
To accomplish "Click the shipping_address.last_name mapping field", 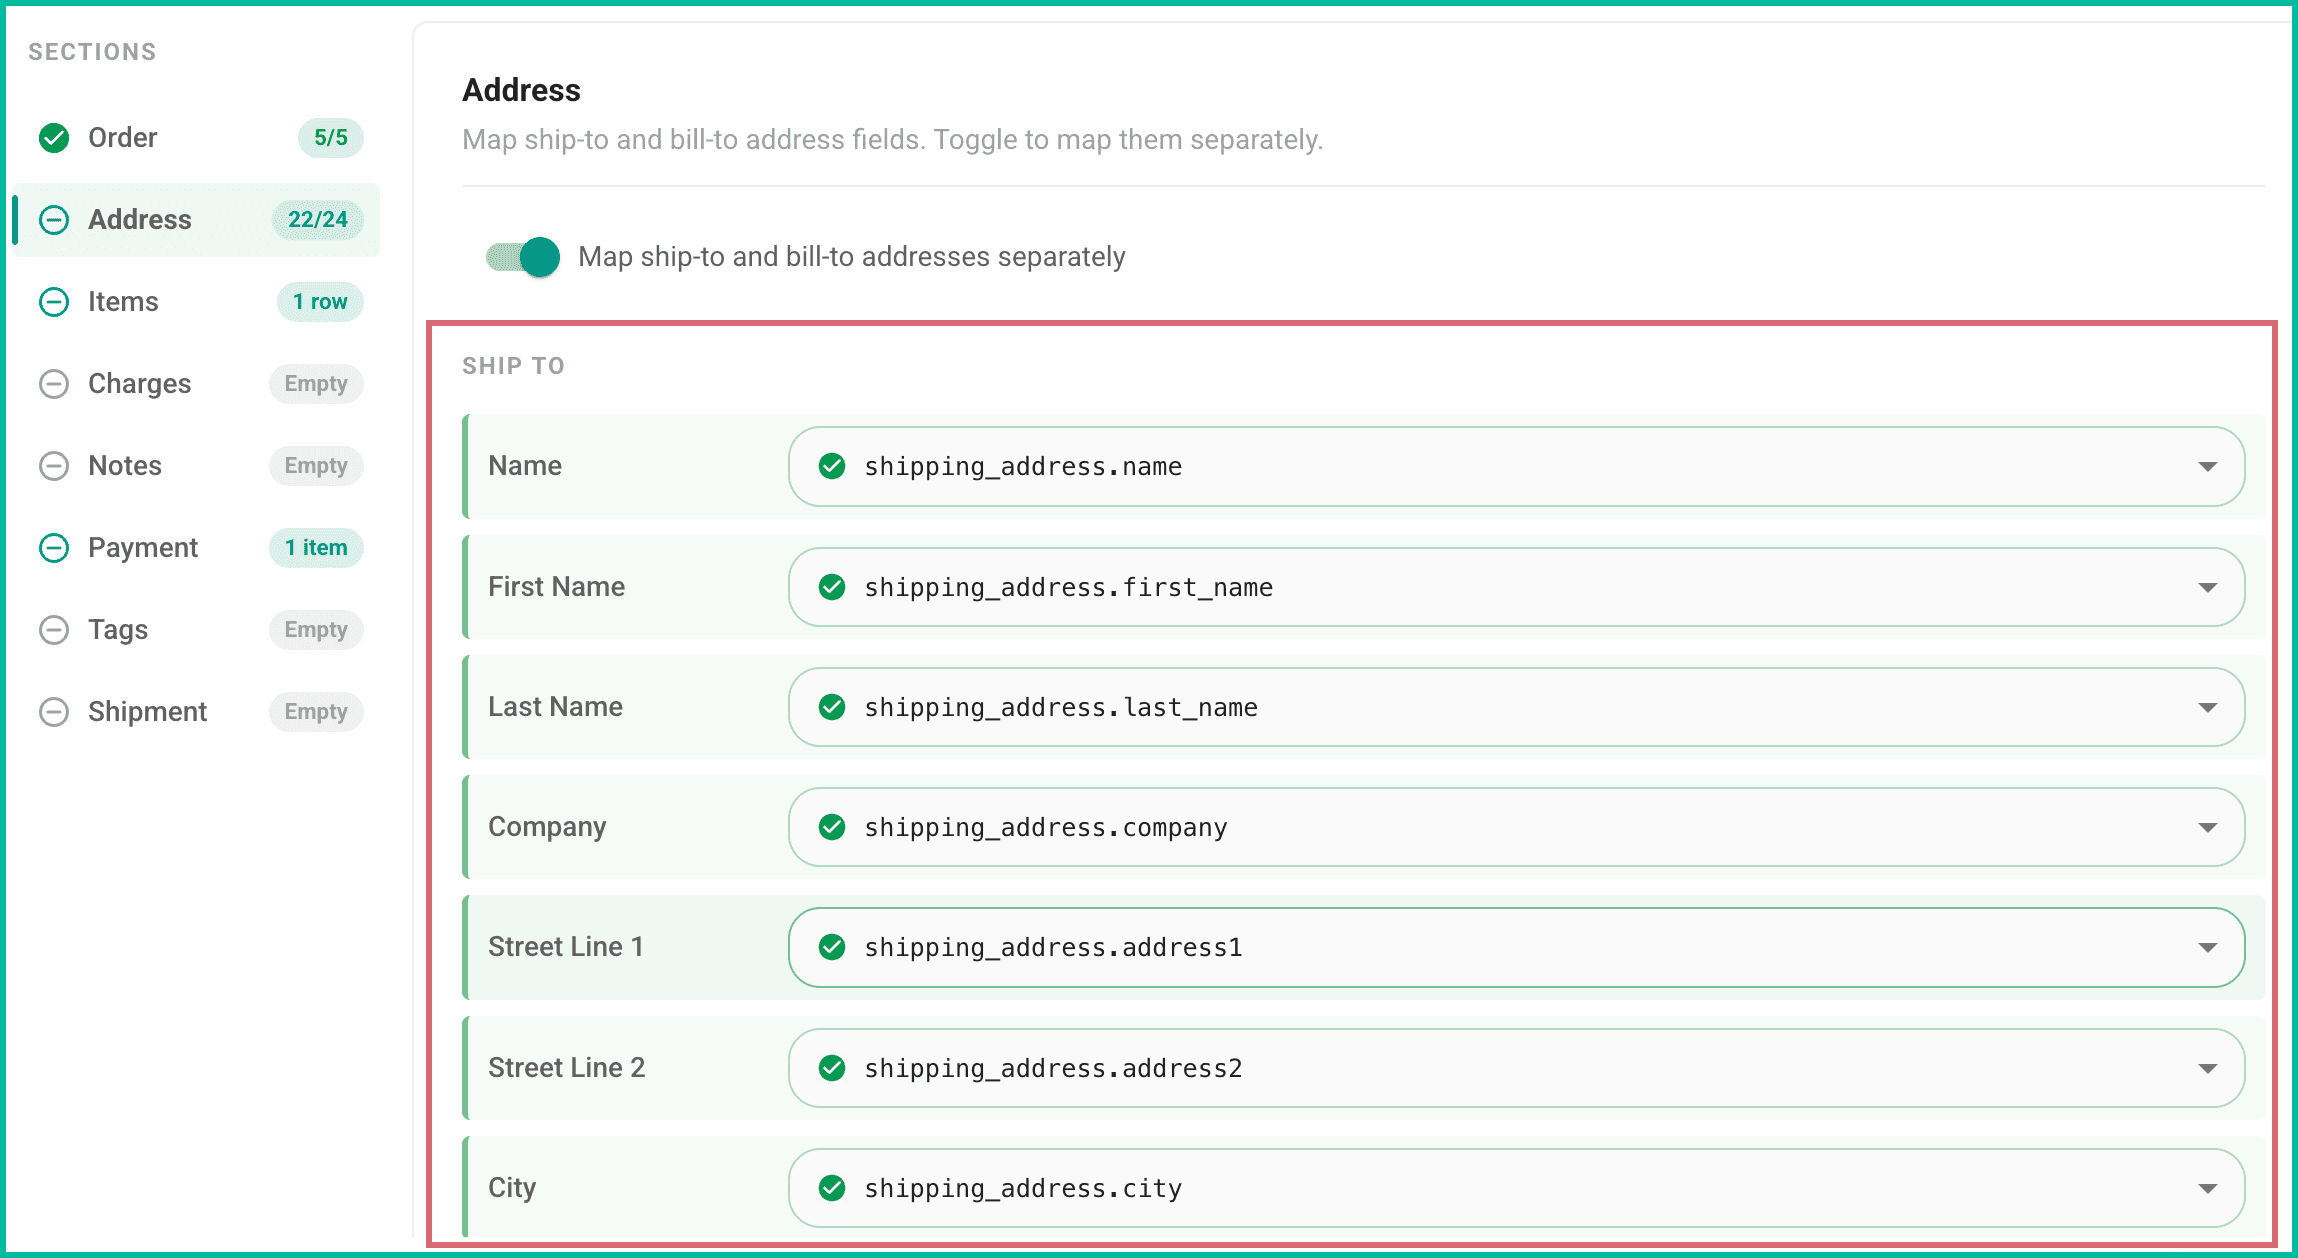I will pos(1516,707).
